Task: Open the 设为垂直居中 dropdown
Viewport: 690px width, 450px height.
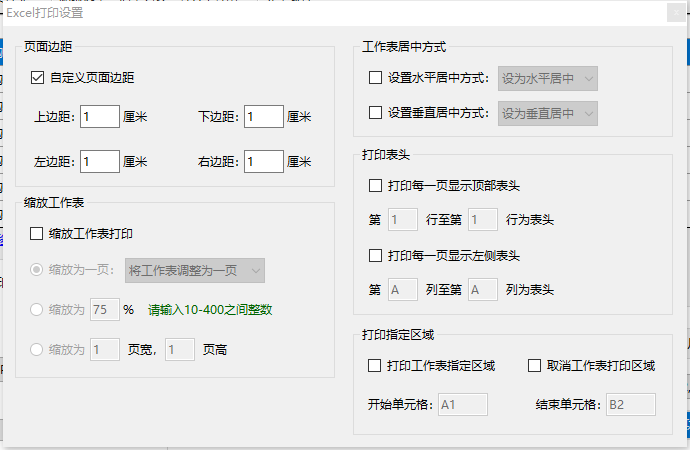Action: pyautogui.click(x=548, y=113)
